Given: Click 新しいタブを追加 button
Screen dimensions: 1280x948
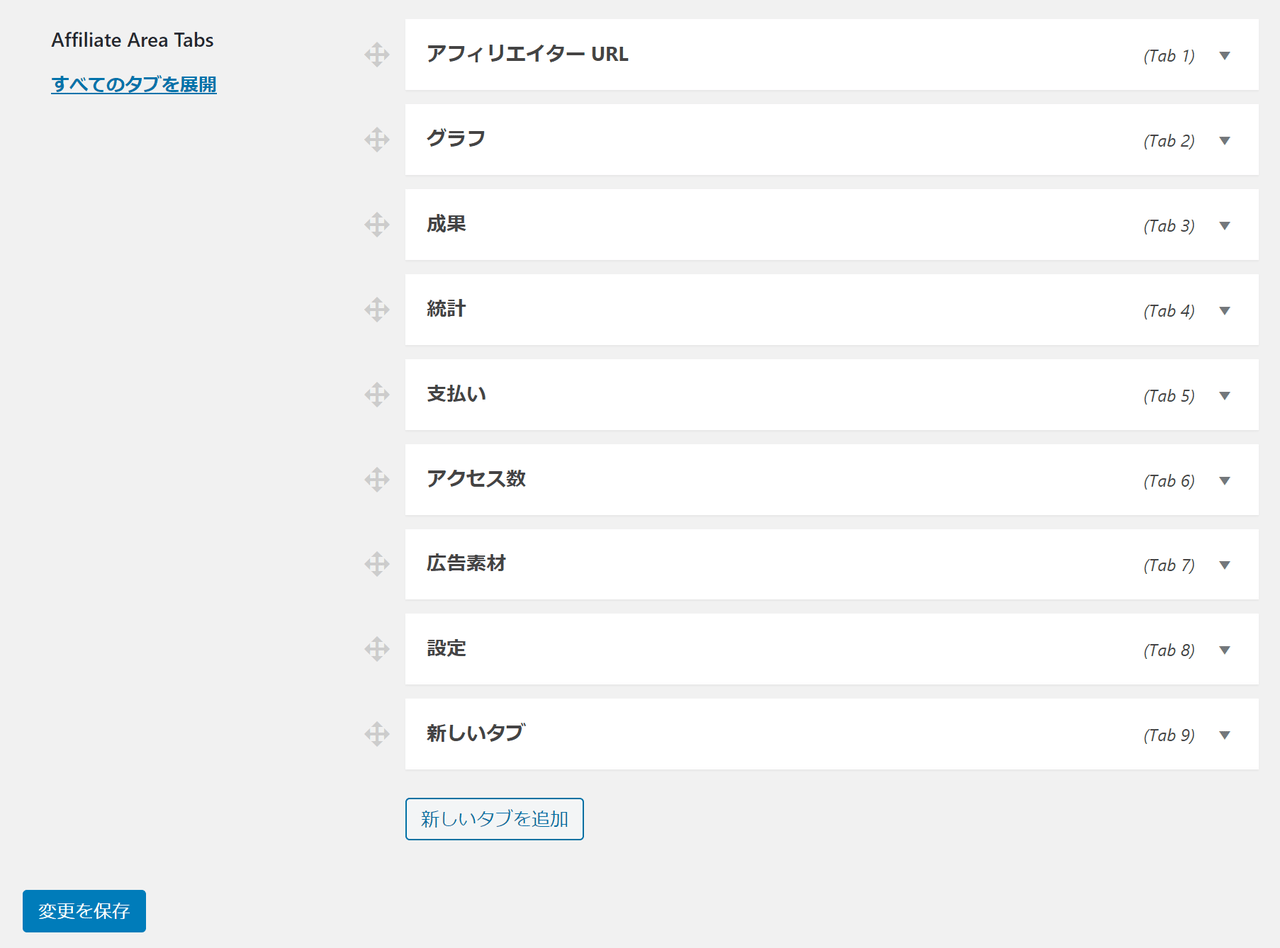Looking at the screenshot, I should pyautogui.click(x=494, y=819).
